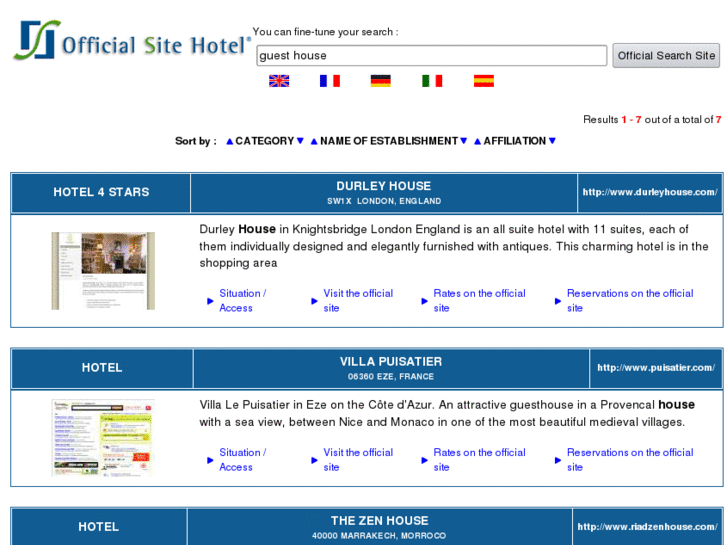Sort Affiliation ascending with up arrow

pyautogui.click(x=478, y=141)
